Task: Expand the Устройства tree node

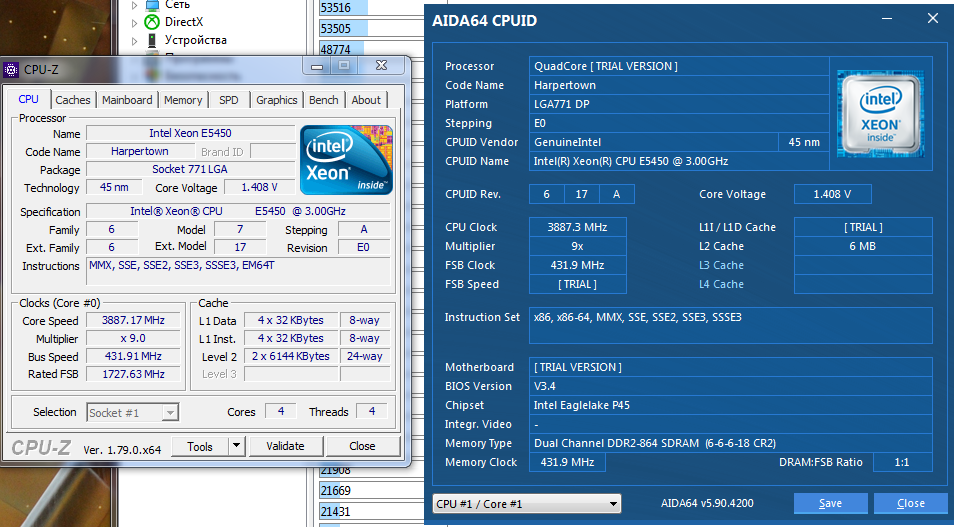Action: [134, 41]
